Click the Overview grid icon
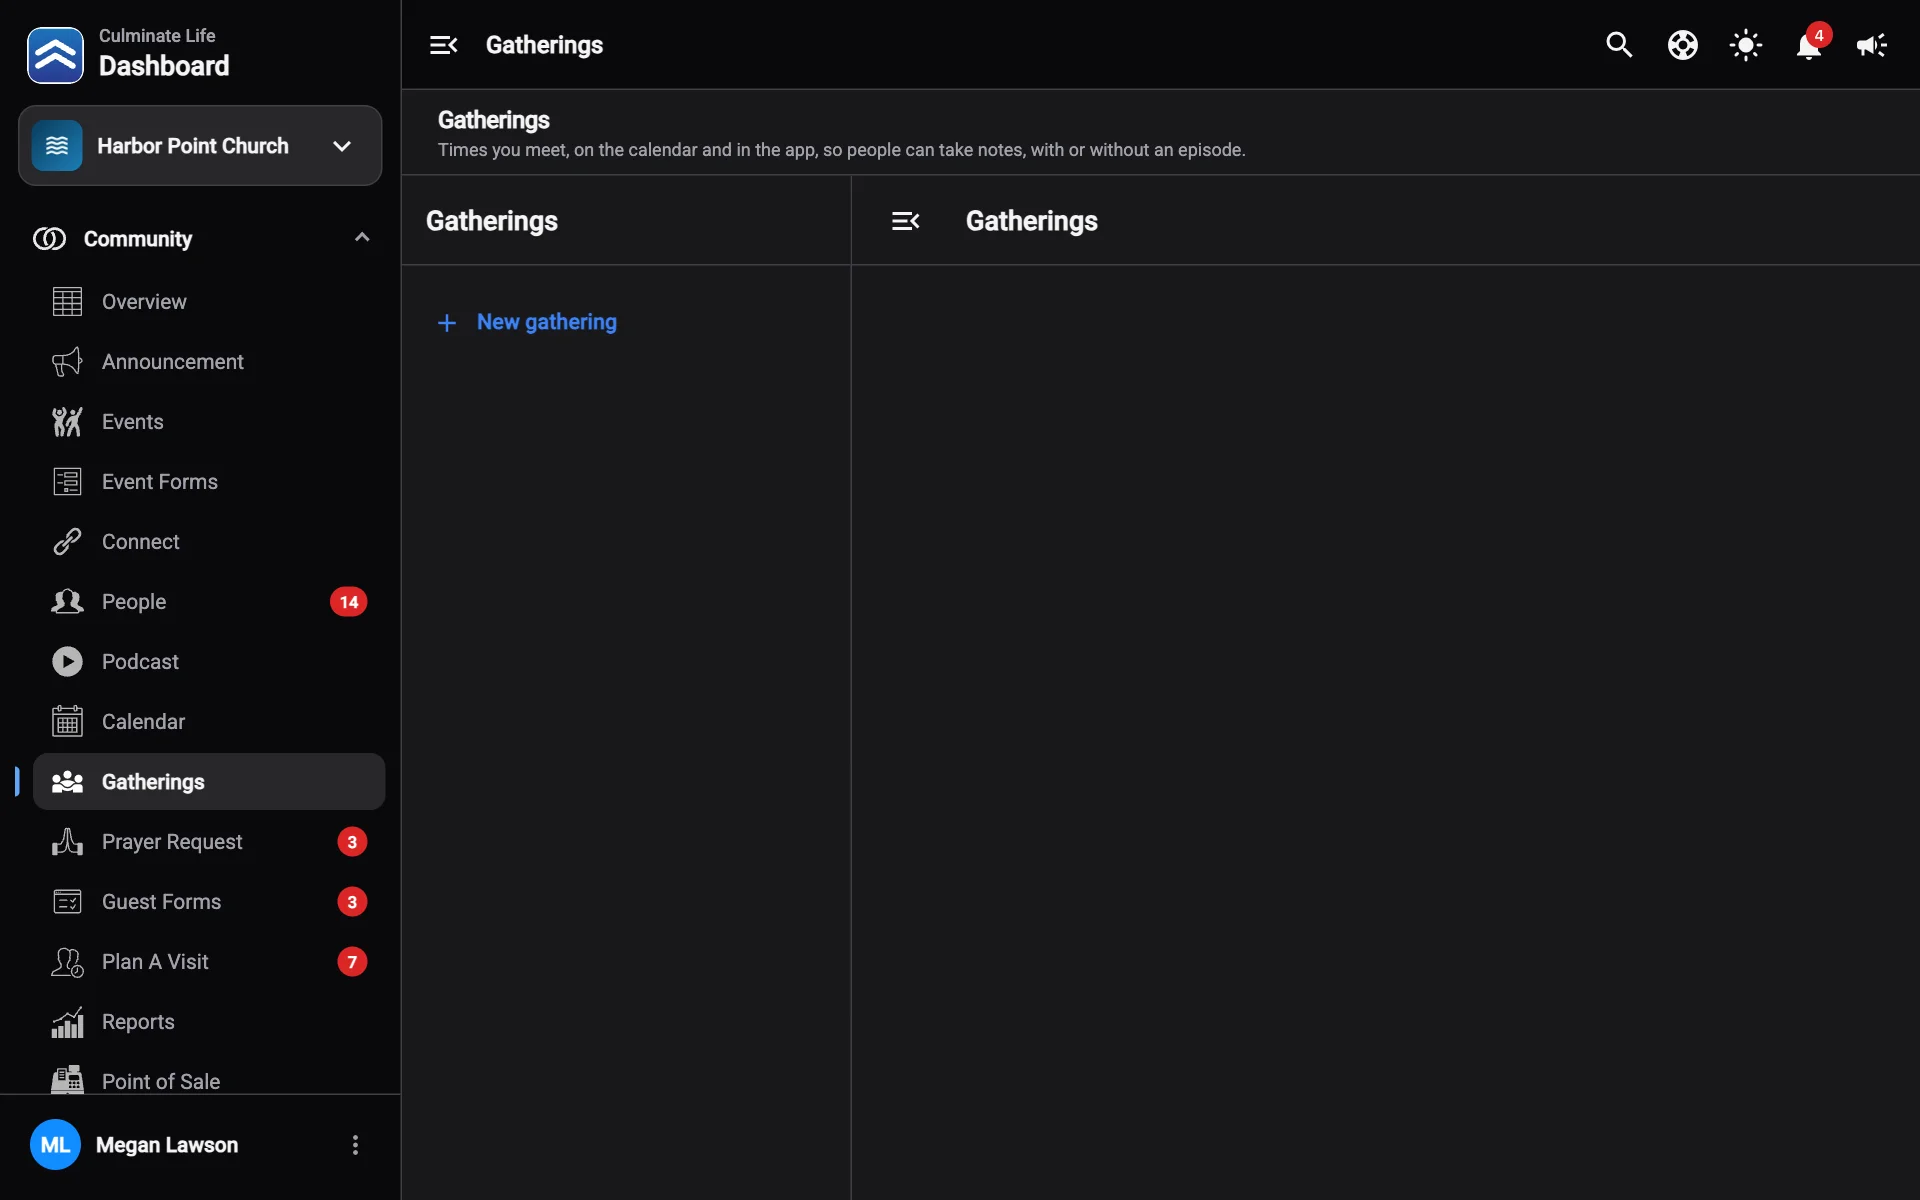 tap(67, 302)
